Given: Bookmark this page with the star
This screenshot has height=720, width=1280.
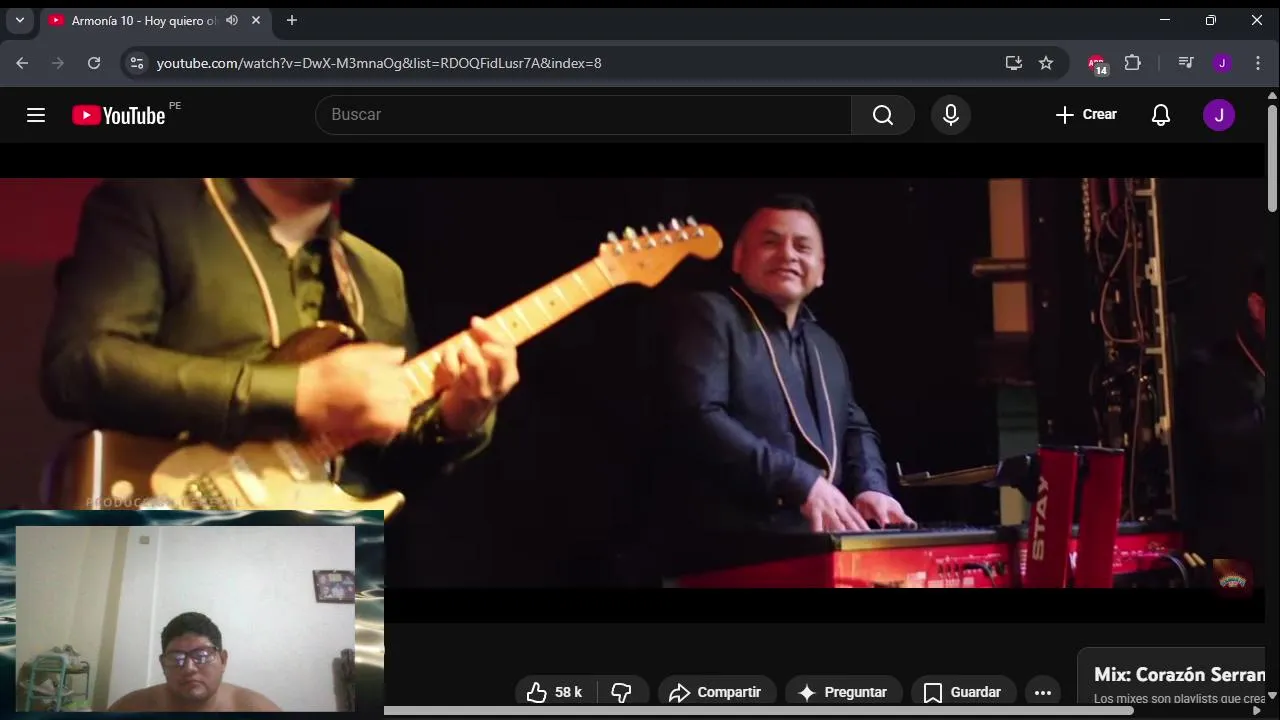Looking at the screenshot, I should 1046,63.
